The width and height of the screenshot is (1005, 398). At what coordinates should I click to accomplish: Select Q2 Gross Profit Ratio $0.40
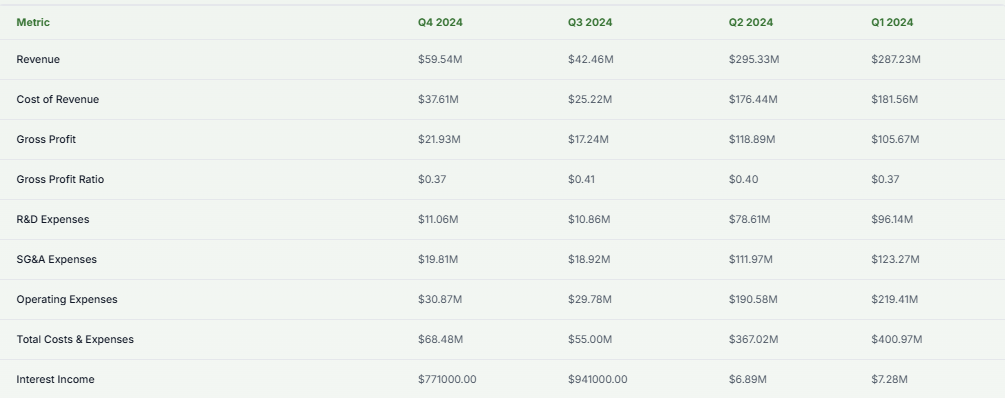[x=743, y=179]
